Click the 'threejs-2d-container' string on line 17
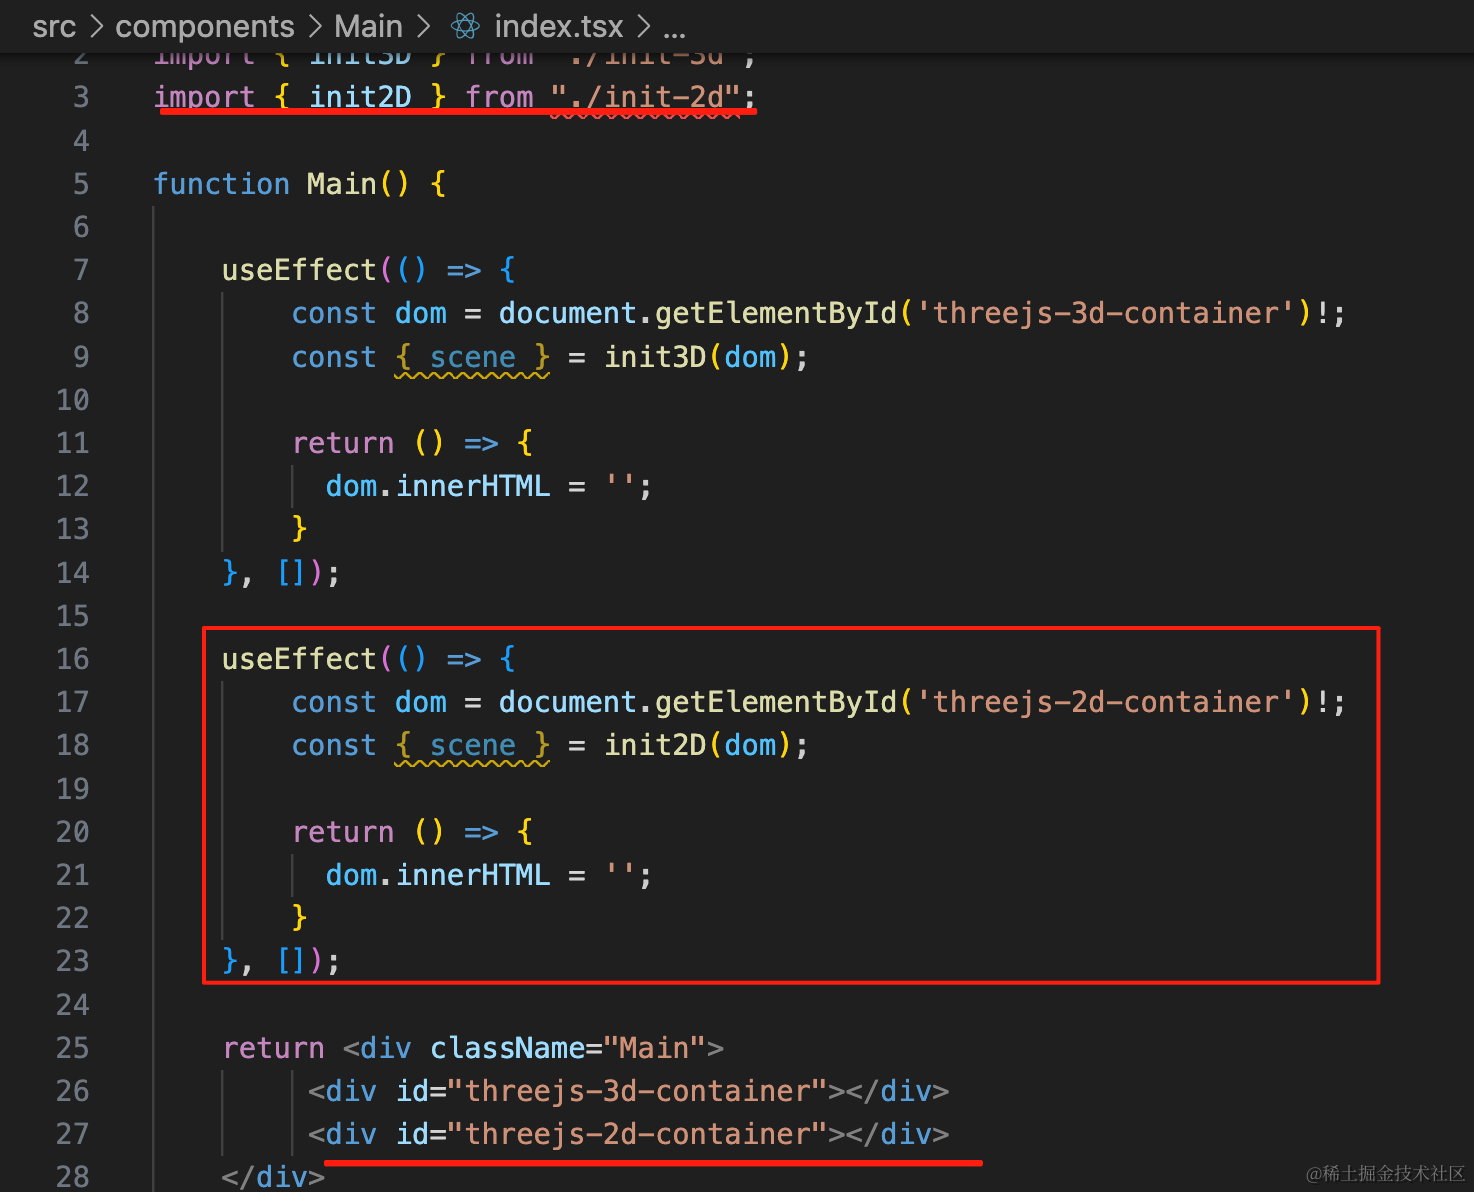1474x1192 pixels. coord(1106,702)
